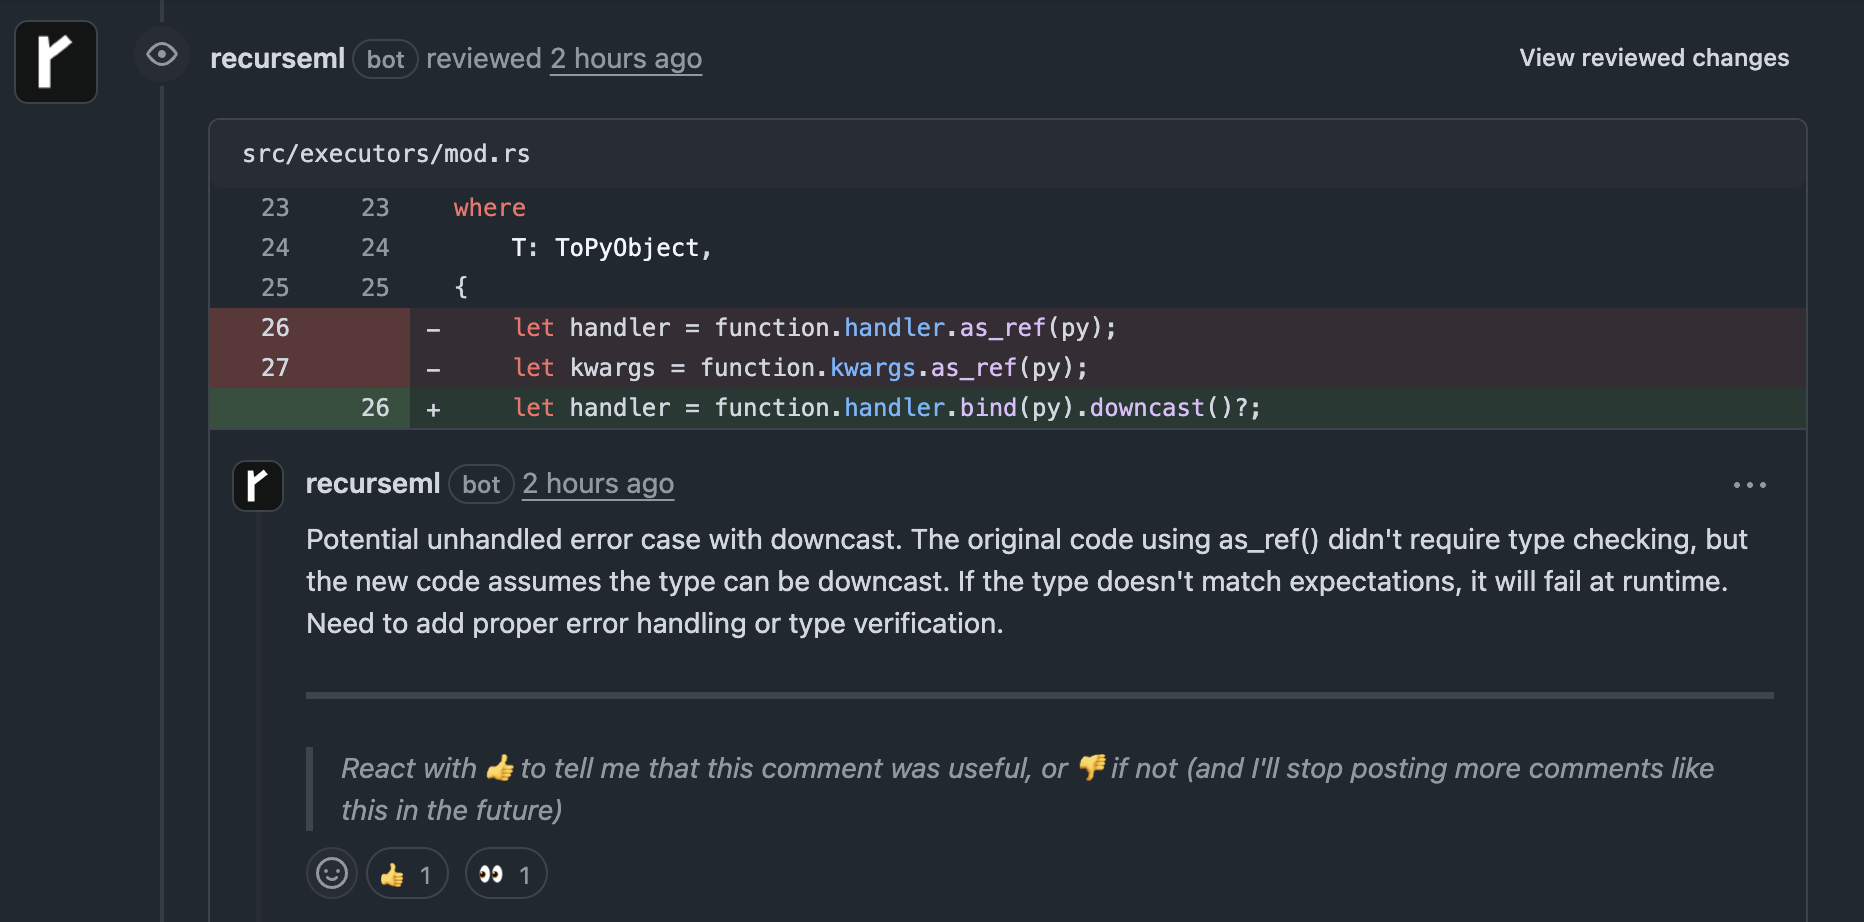Screen dimensions: 1864x922
Task: Open emoji reactions dropdown on comment
Action: (x=331, y=872)
